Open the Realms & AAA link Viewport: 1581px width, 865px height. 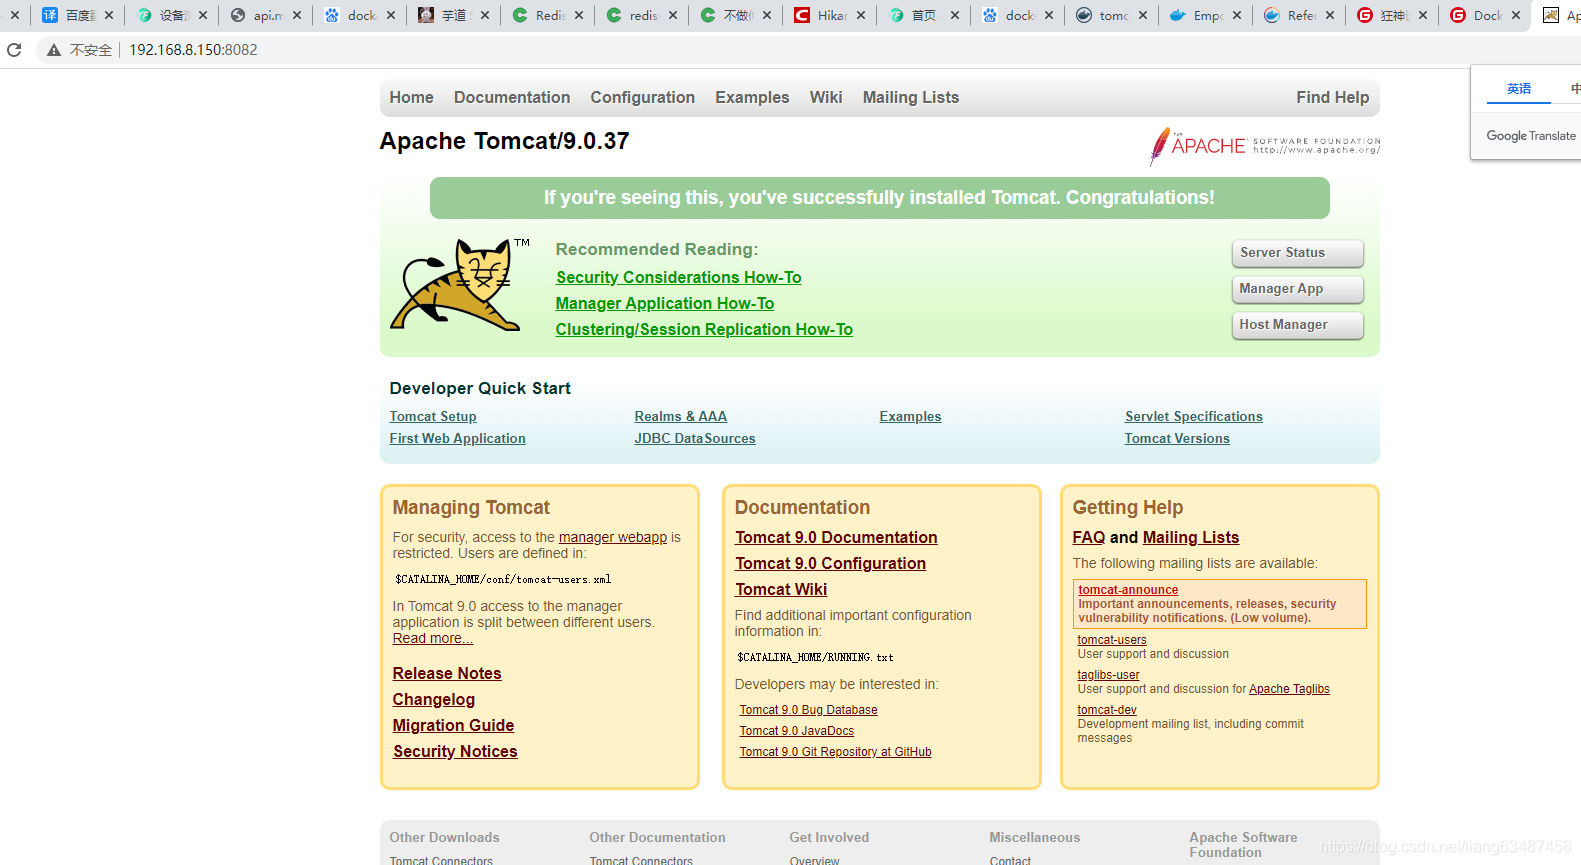(x=680, y=416)
